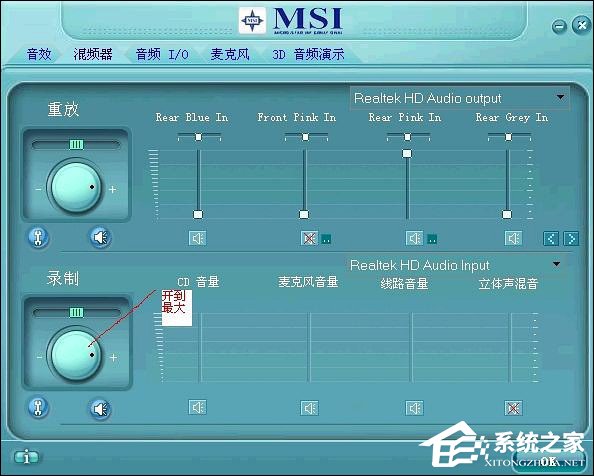The height and width of the screenshot is (476, 594).
Task: Show next playback channels with right arrow
Action: (x=571, y=239)
